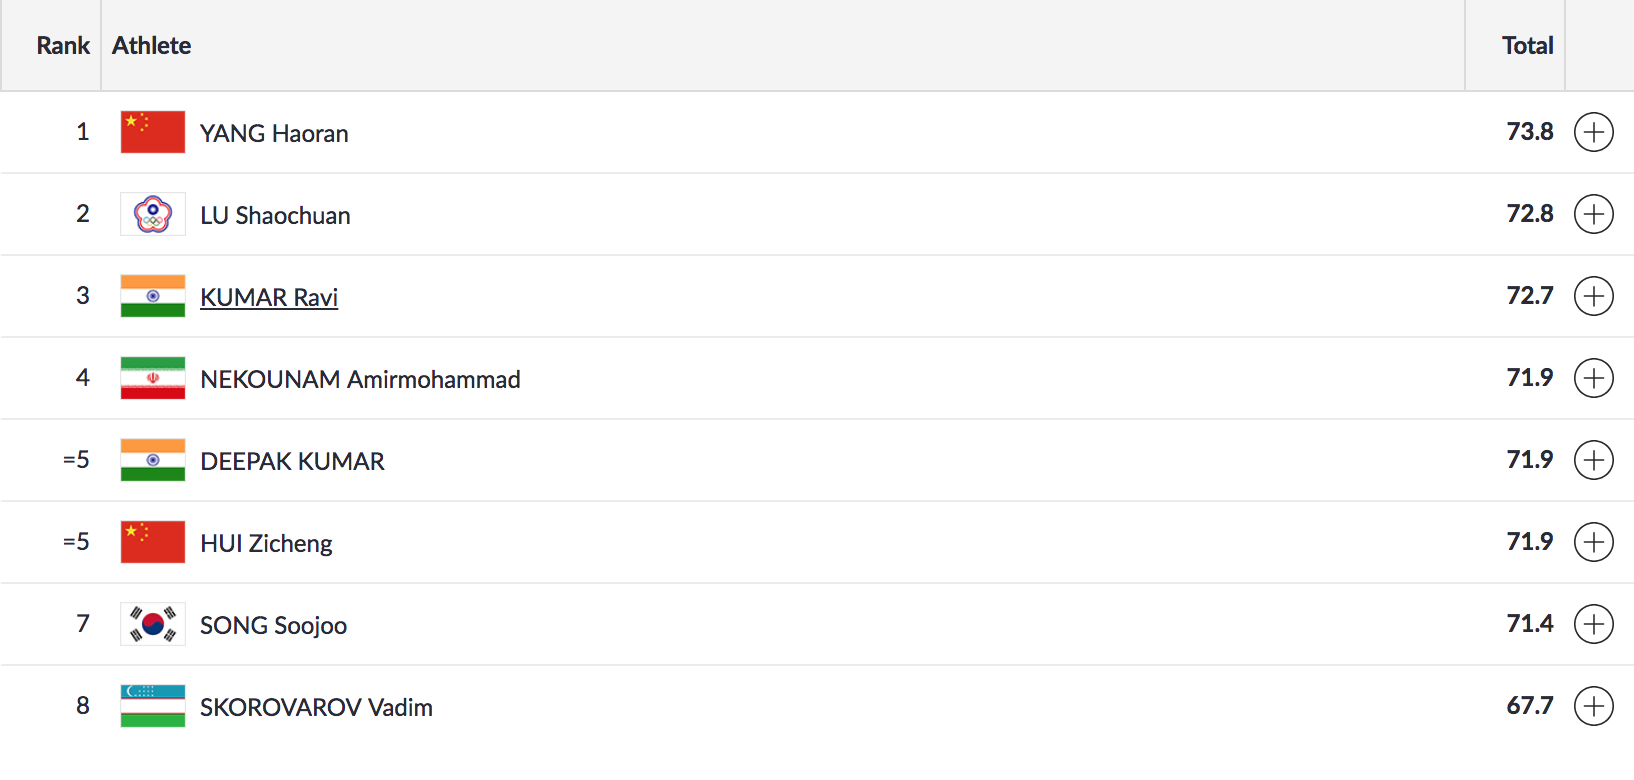Open YANG Haoran athlete name link
The width and height of the screenshot is (1634, 780).
click(x=274, y=134)
